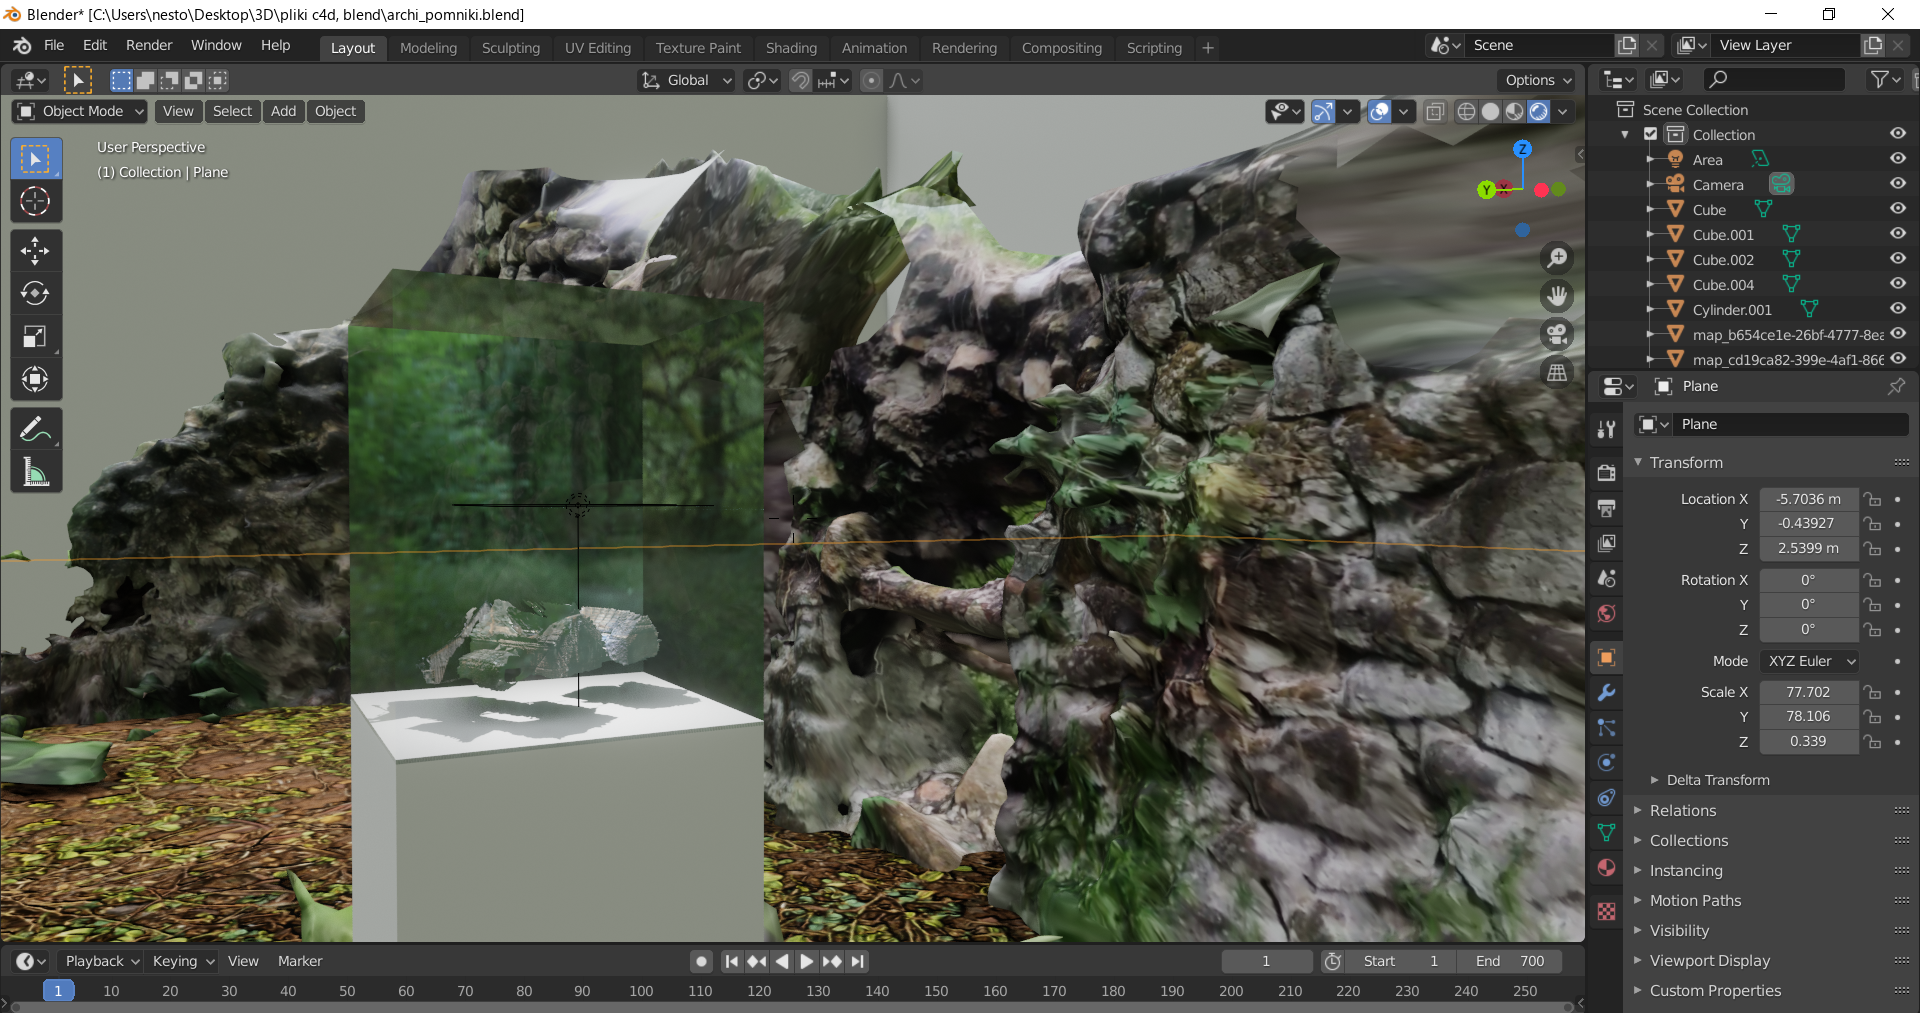Open the Modifier properties wrench tab
Image resolution: width=1920 pixels, height=1013 pixels.
click(1607, 693)
